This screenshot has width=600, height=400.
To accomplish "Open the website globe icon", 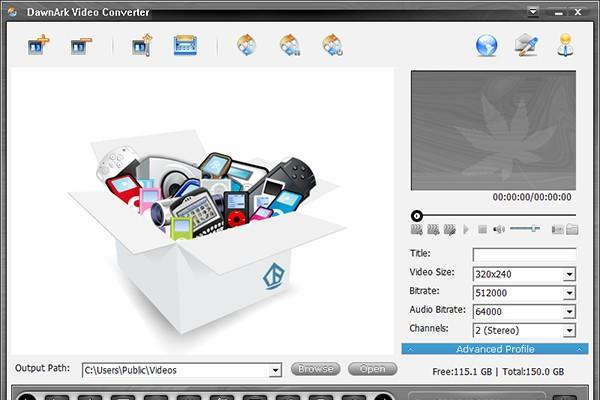I will click(486, 46).
